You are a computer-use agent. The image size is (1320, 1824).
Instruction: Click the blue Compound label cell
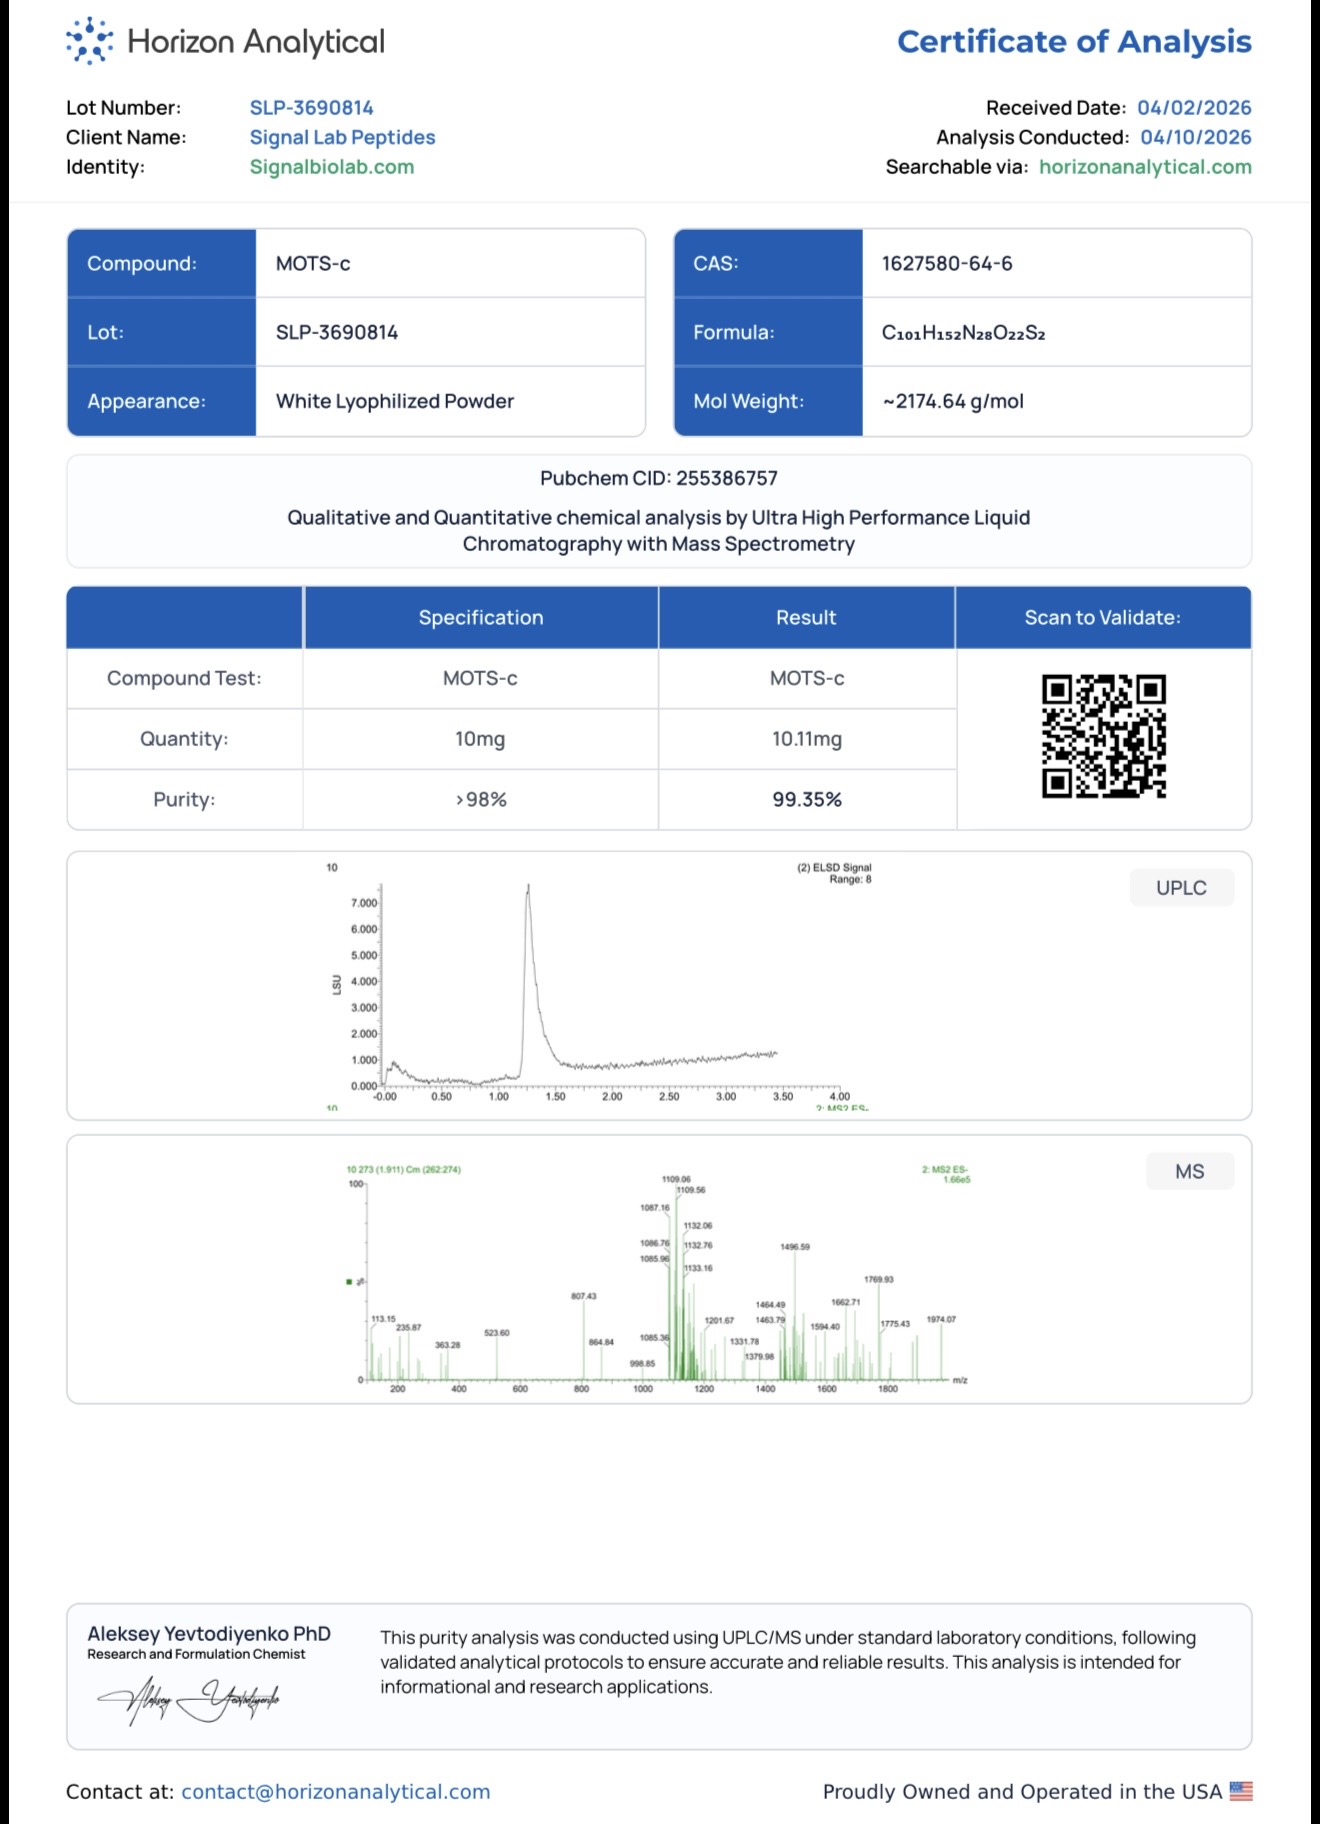[162, 263]
